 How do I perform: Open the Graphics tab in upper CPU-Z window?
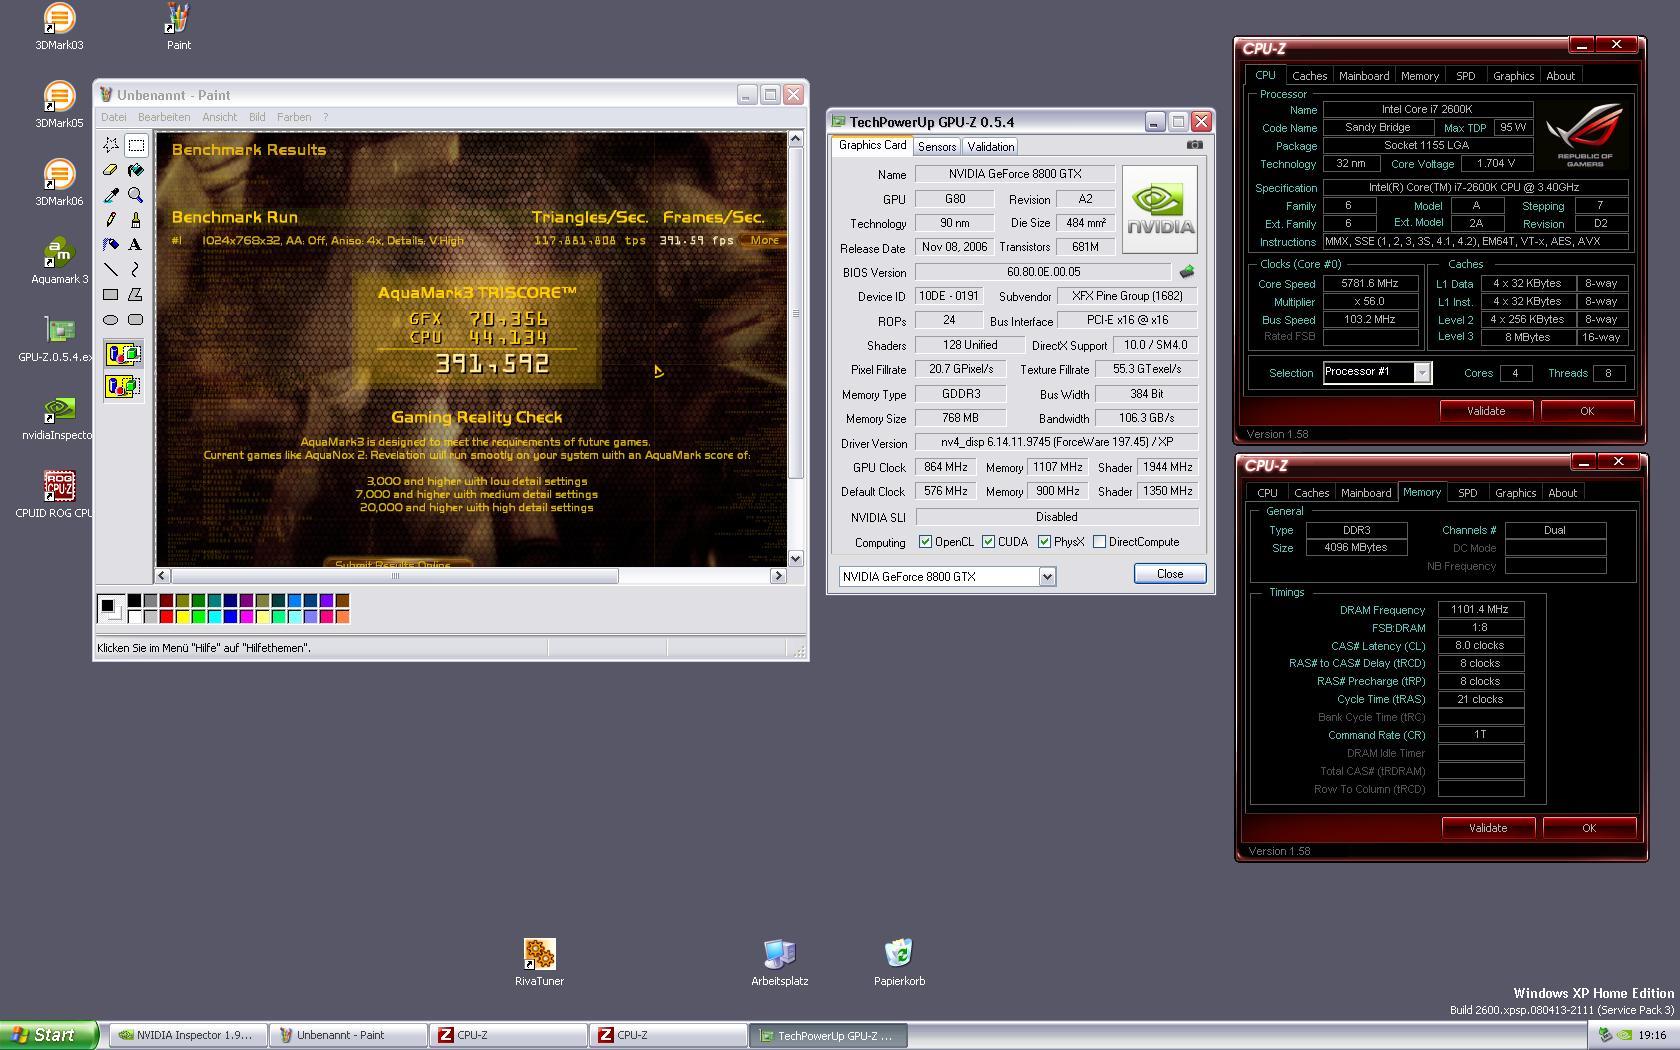point(1513,76)
